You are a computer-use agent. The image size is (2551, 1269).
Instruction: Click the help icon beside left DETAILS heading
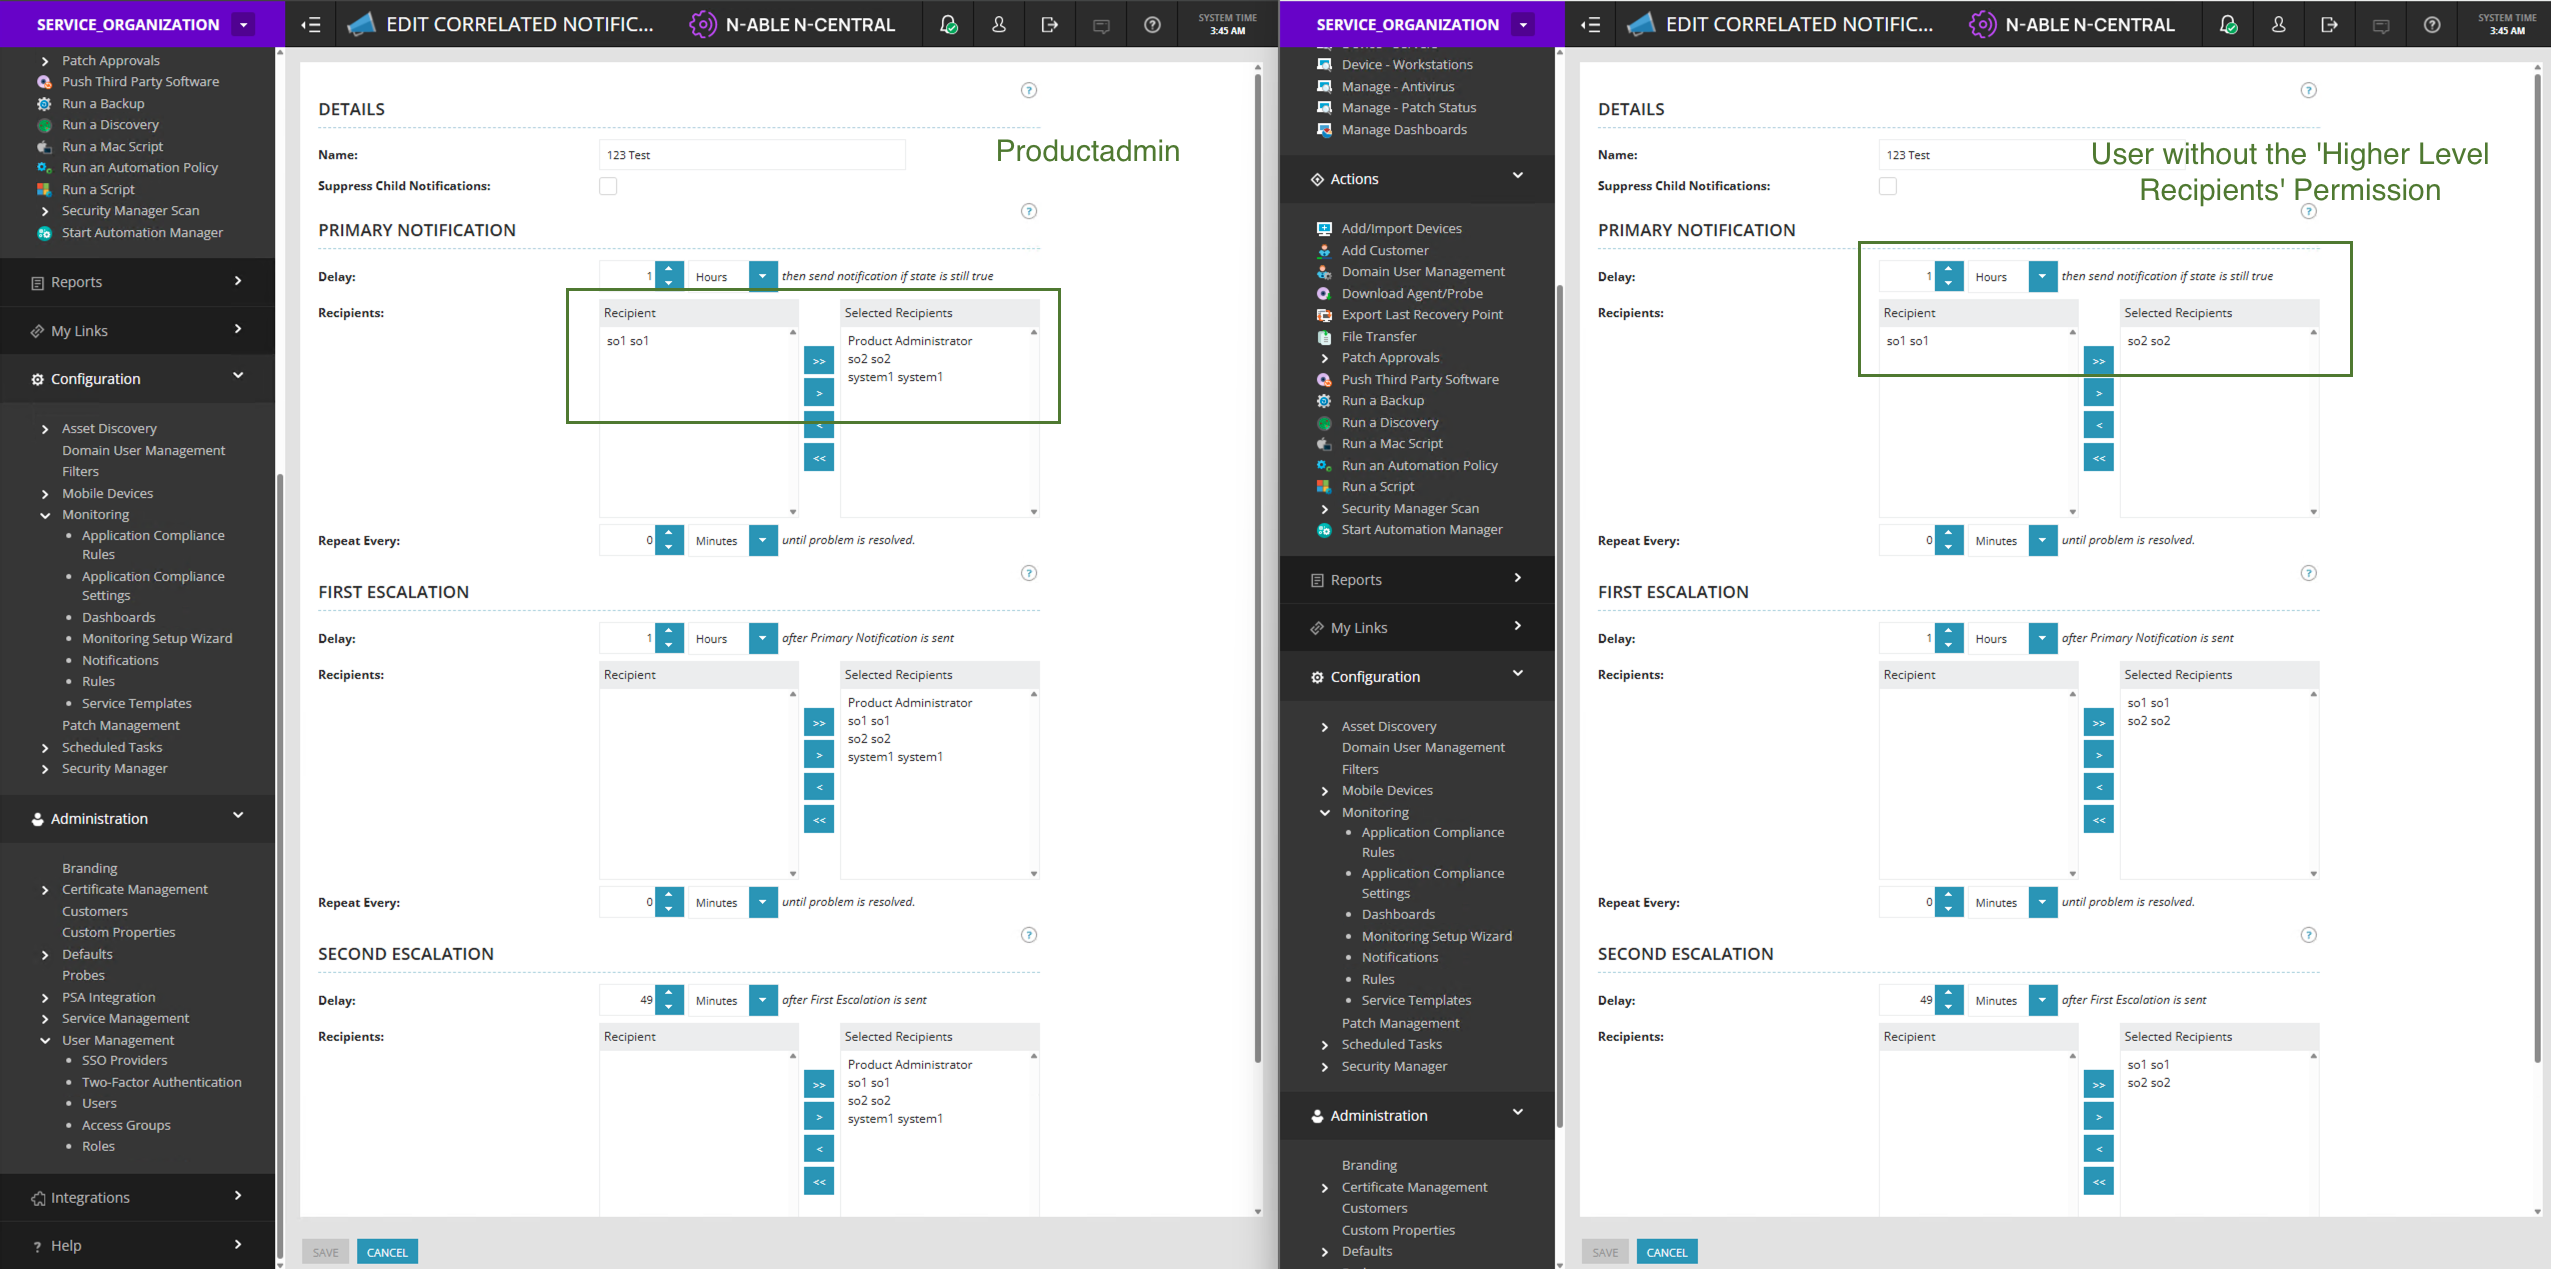1028,90
